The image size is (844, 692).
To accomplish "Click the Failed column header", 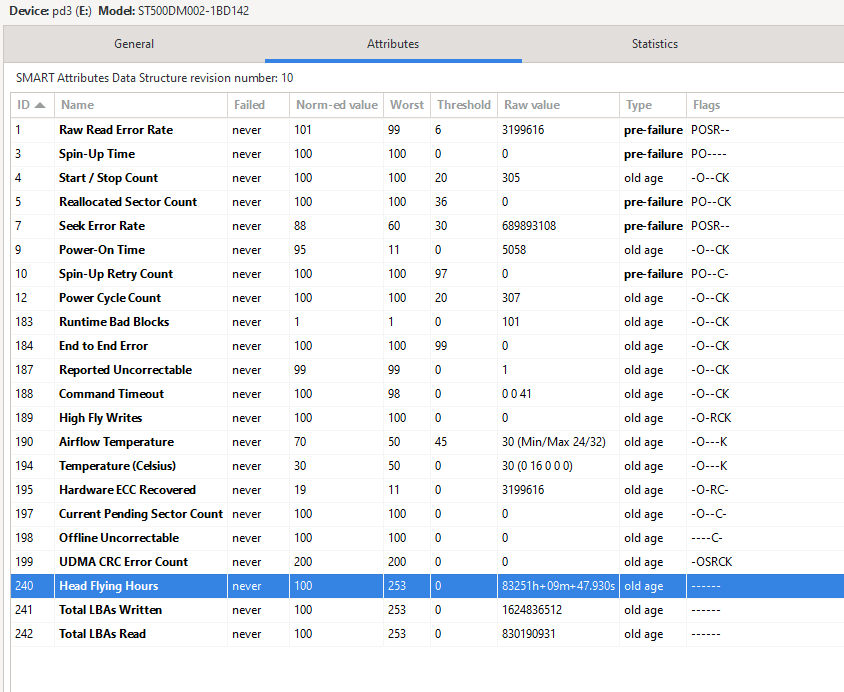I will [x=249, y=105].
